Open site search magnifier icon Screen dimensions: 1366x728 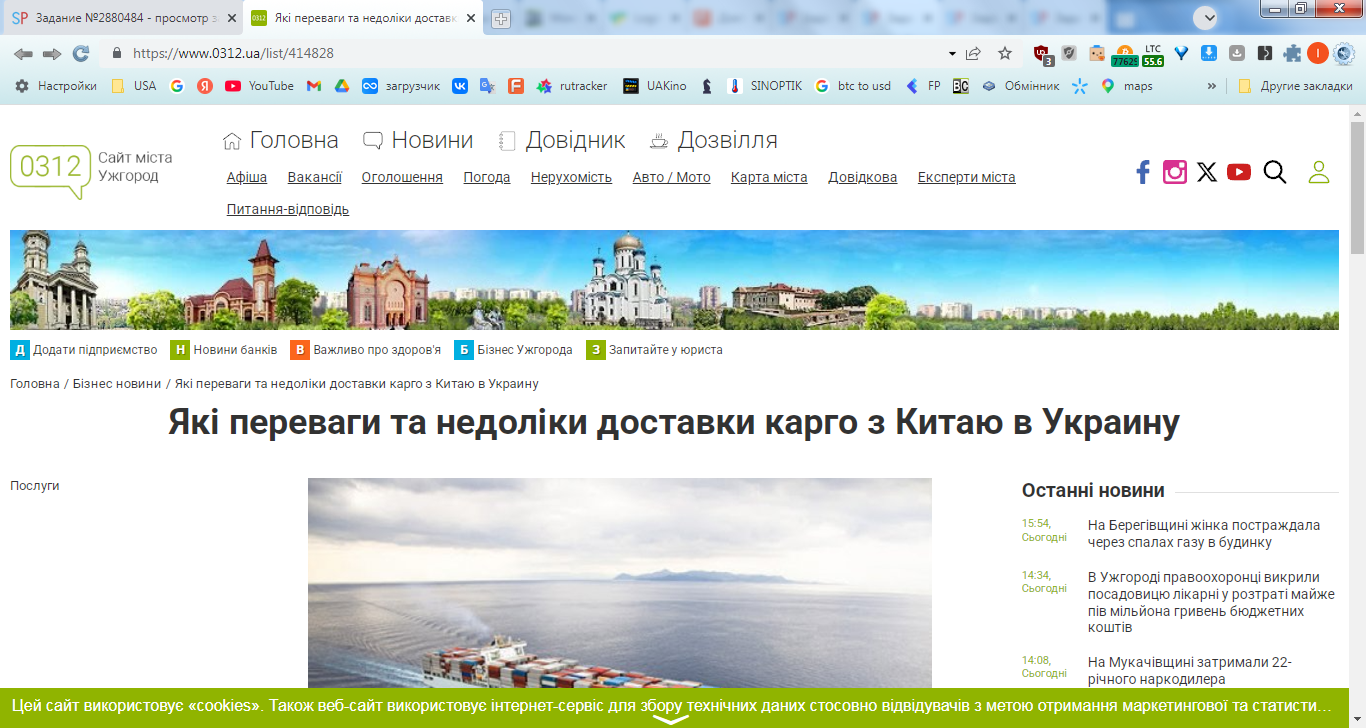point(1275,172)
